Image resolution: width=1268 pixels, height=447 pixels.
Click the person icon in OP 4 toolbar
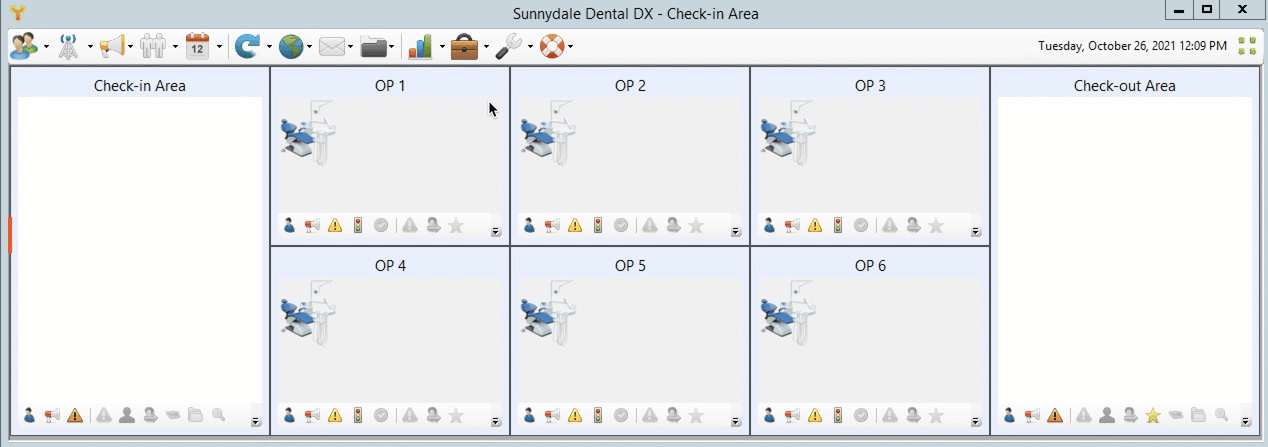[289, 415]
